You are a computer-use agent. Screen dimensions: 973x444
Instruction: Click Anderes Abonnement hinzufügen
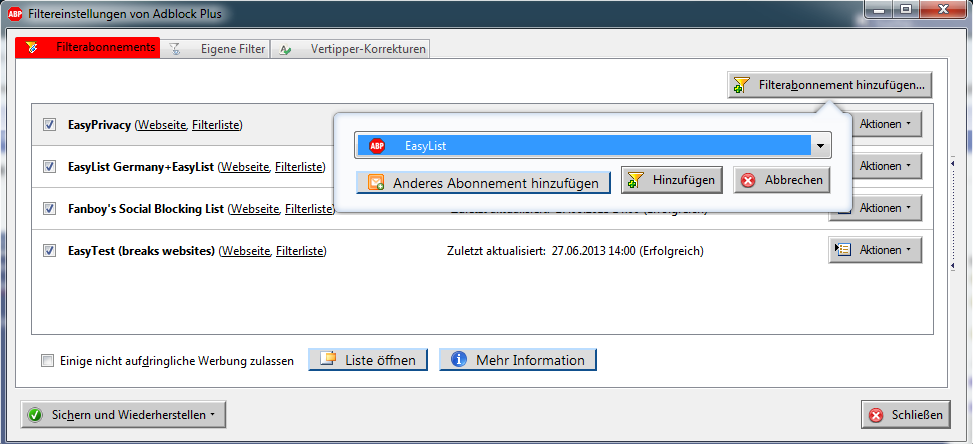point(483,183)
